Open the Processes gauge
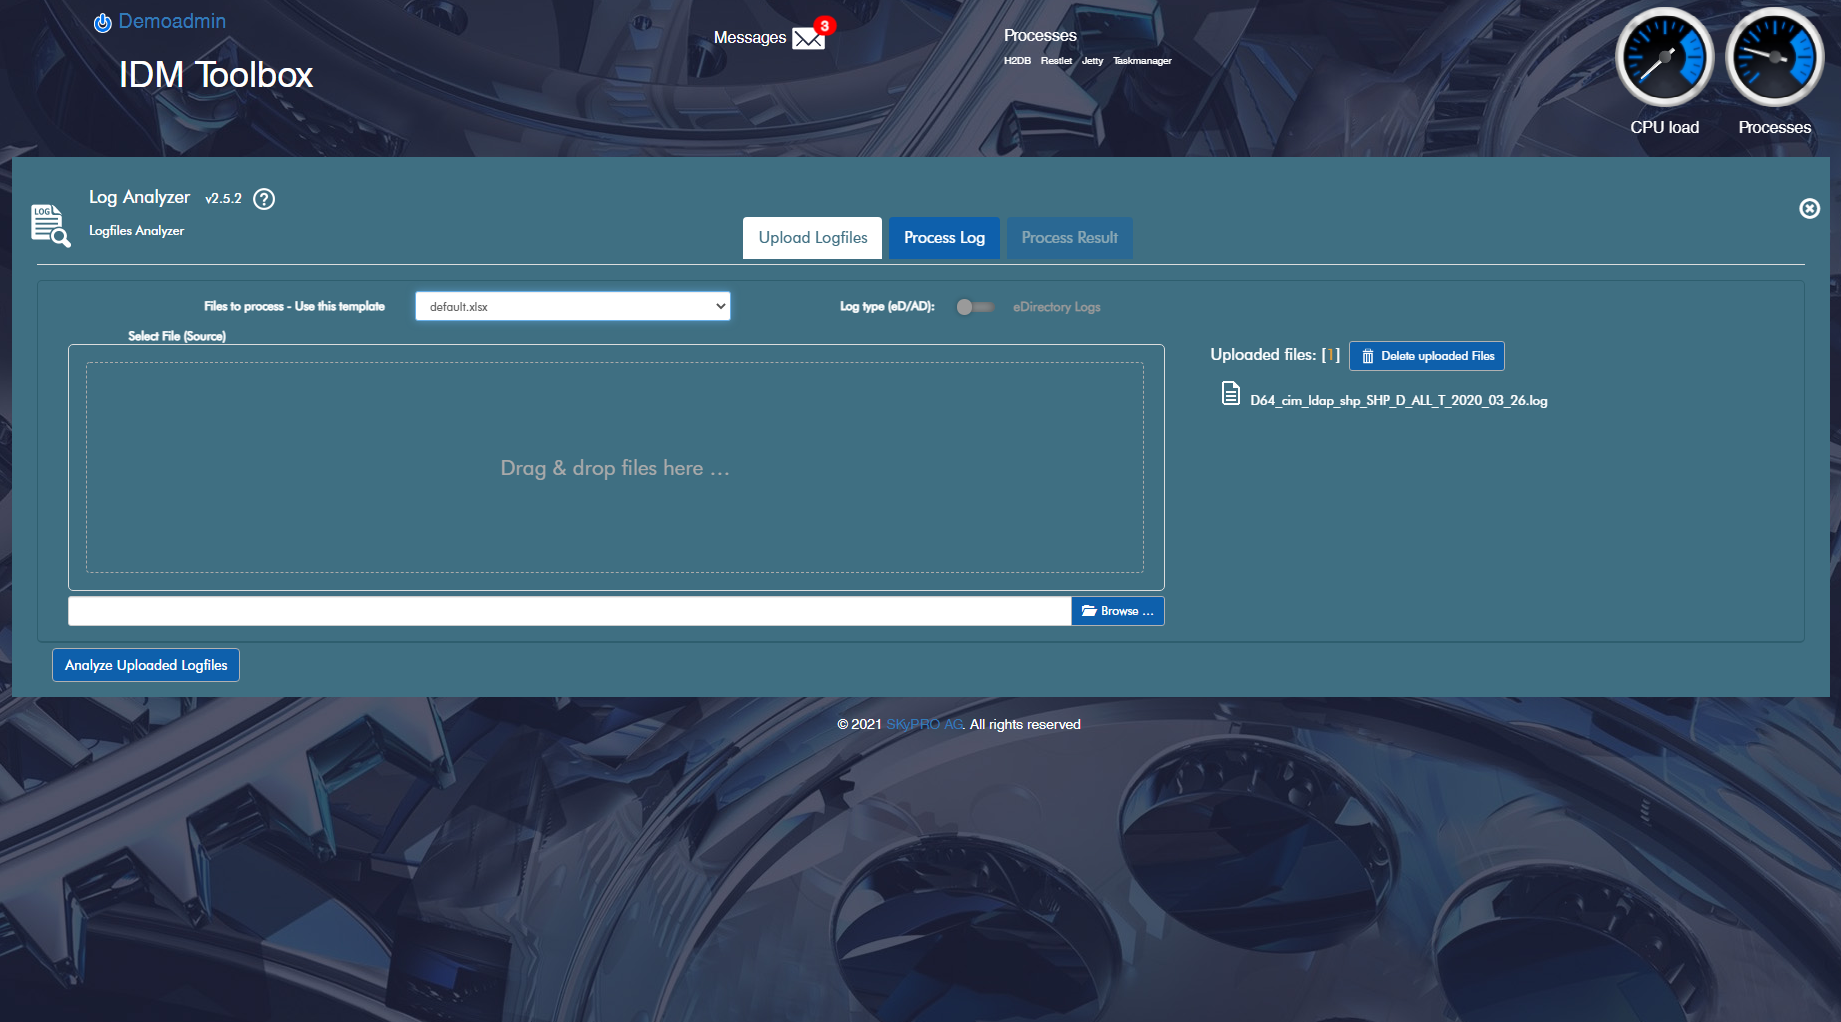 click(1775, 57)
